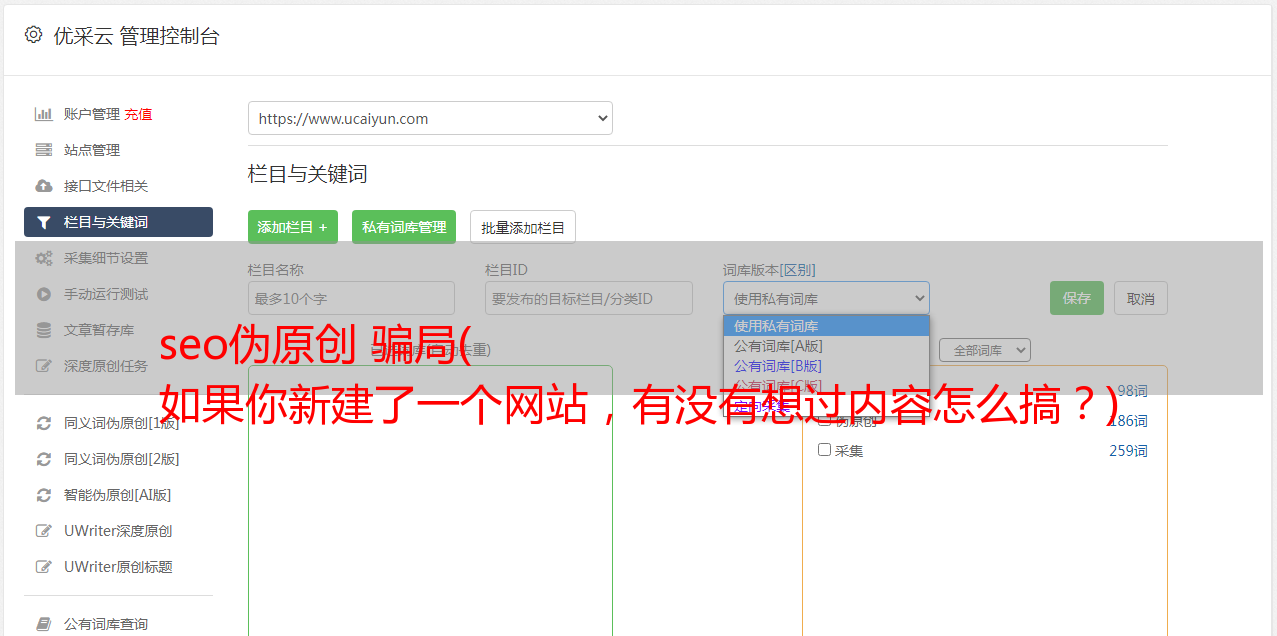Viewport: 1277px width, 636px height.
Task: Focus the 栏目名称 input field
Action: (351, 298)
